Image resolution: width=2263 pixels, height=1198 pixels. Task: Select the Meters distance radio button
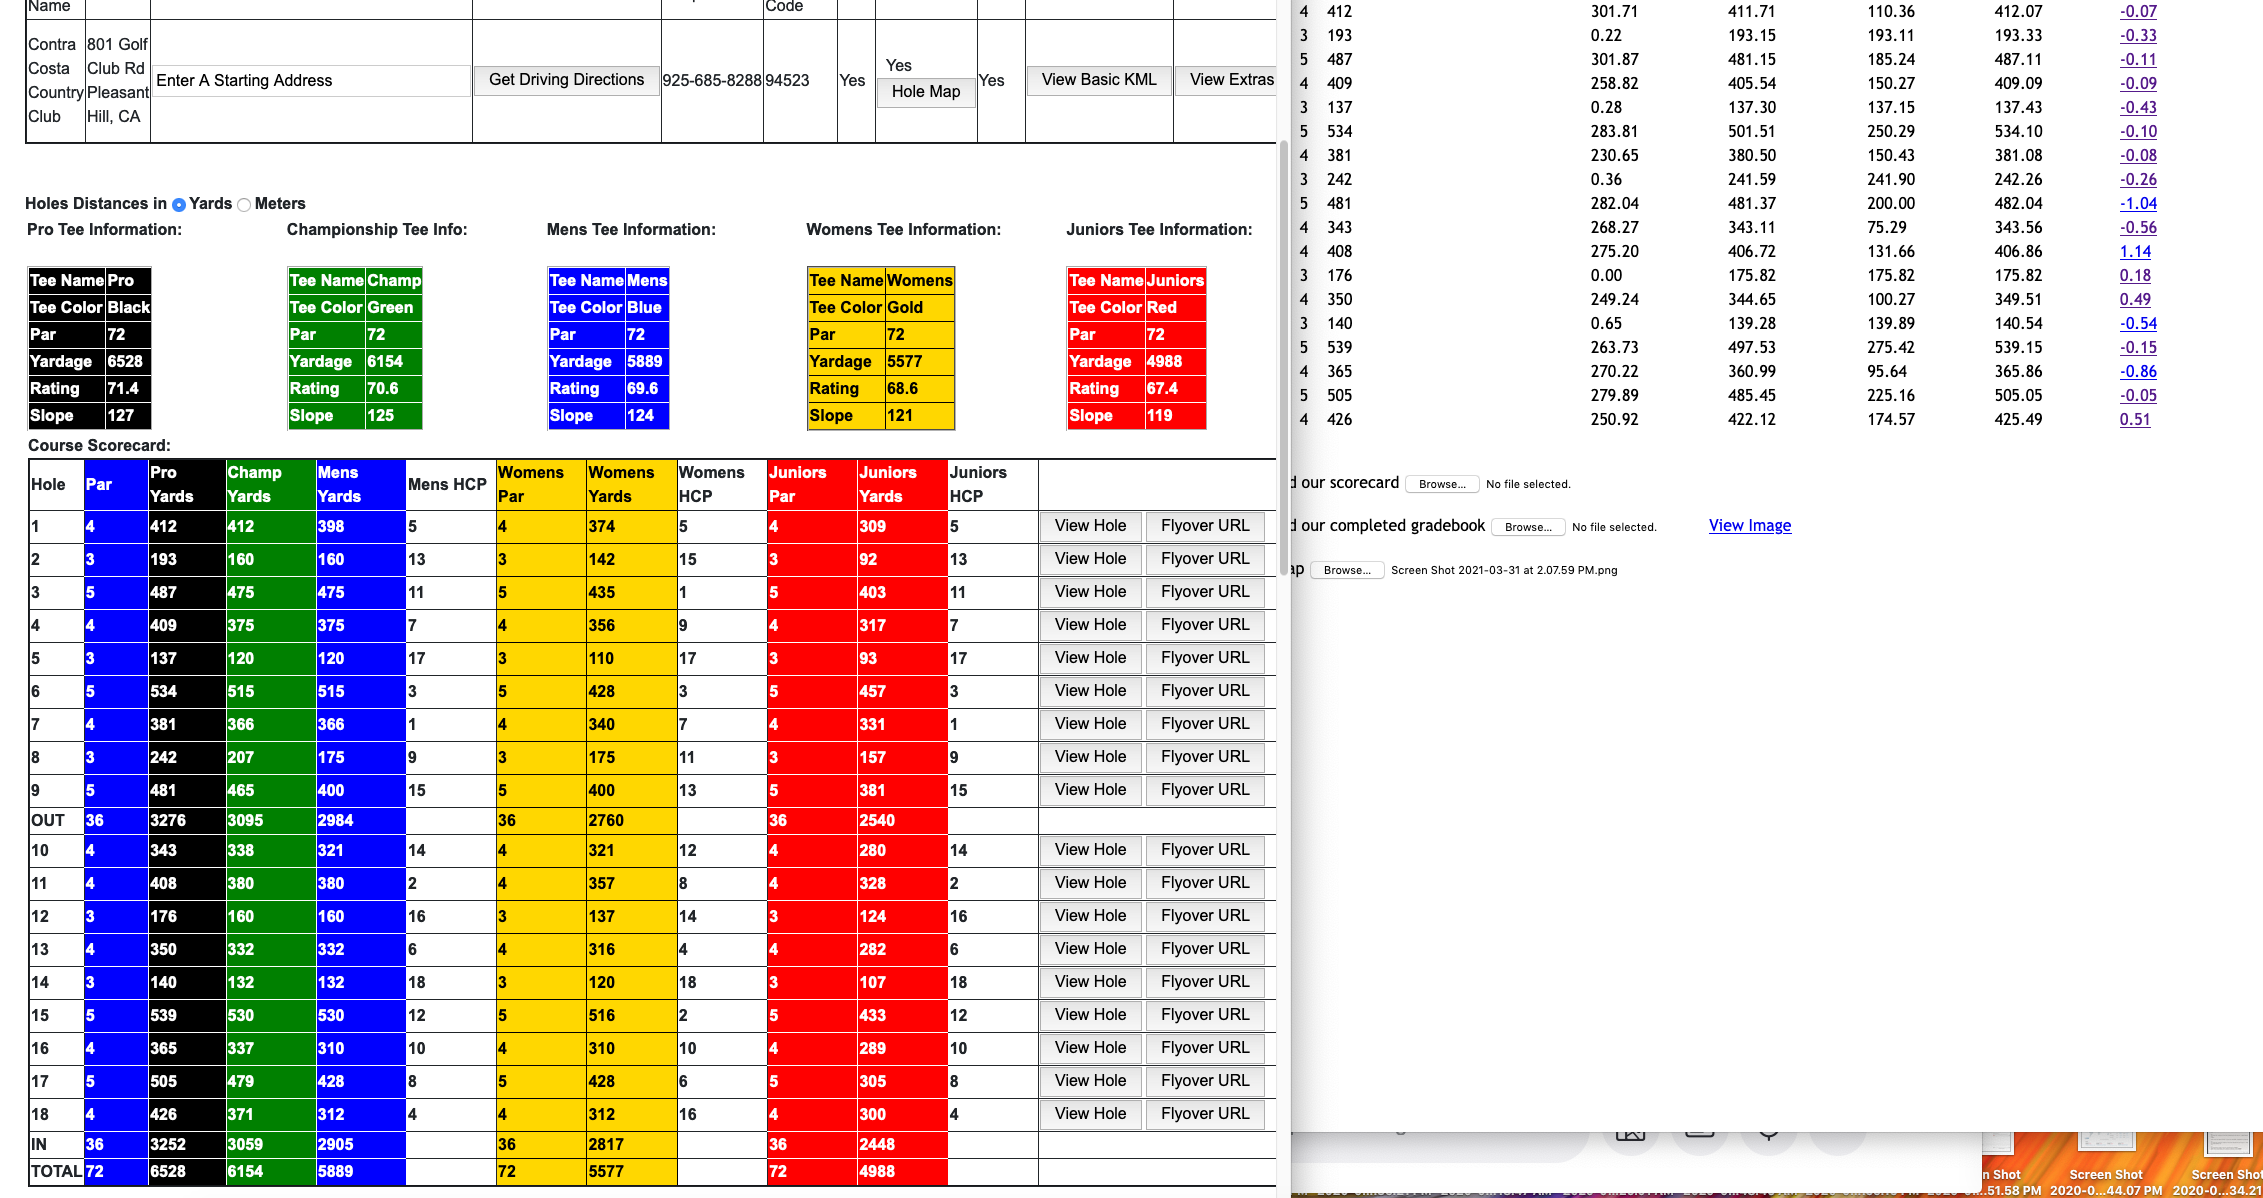244,204
